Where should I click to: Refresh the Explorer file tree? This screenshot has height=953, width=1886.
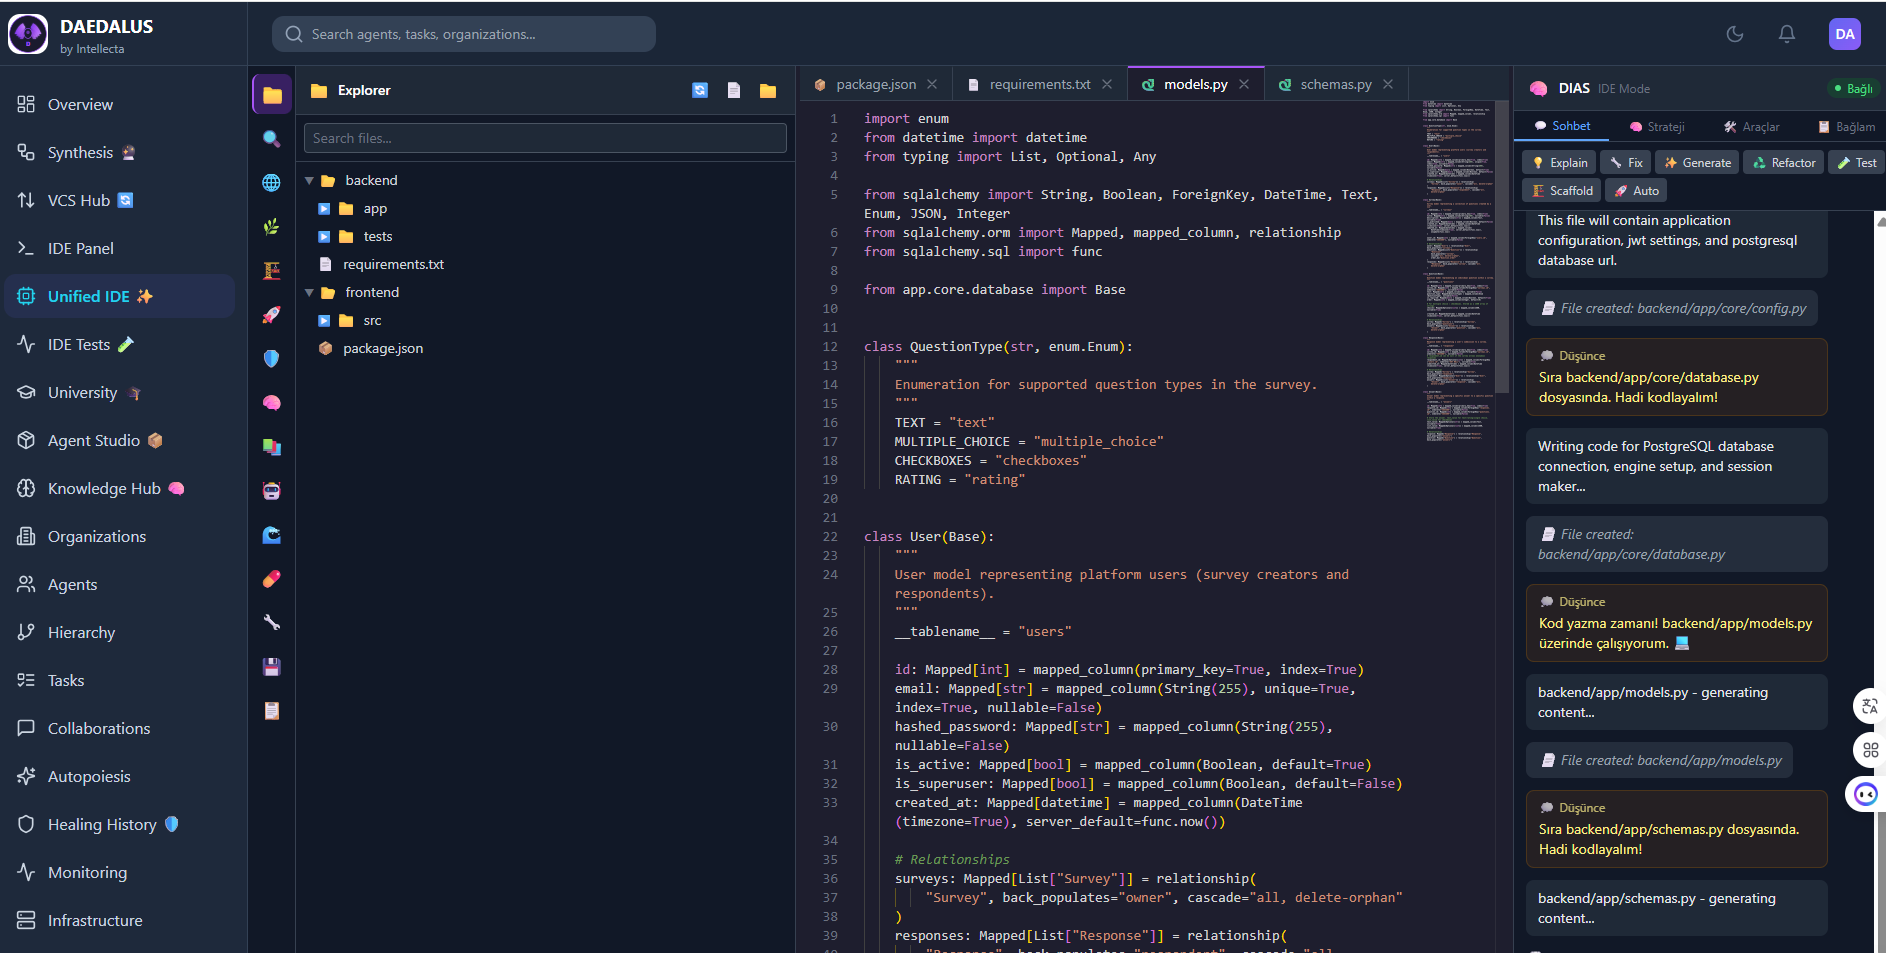[700, 90]
